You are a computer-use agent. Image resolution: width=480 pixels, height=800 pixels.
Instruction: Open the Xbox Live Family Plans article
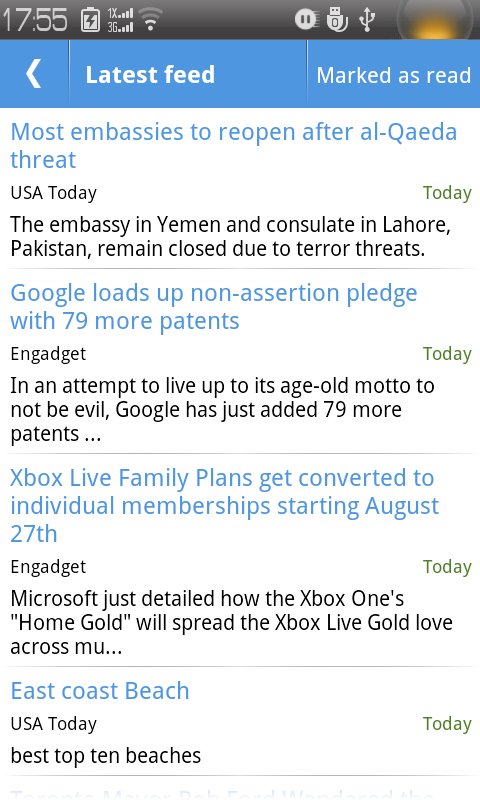click(224, 506)
